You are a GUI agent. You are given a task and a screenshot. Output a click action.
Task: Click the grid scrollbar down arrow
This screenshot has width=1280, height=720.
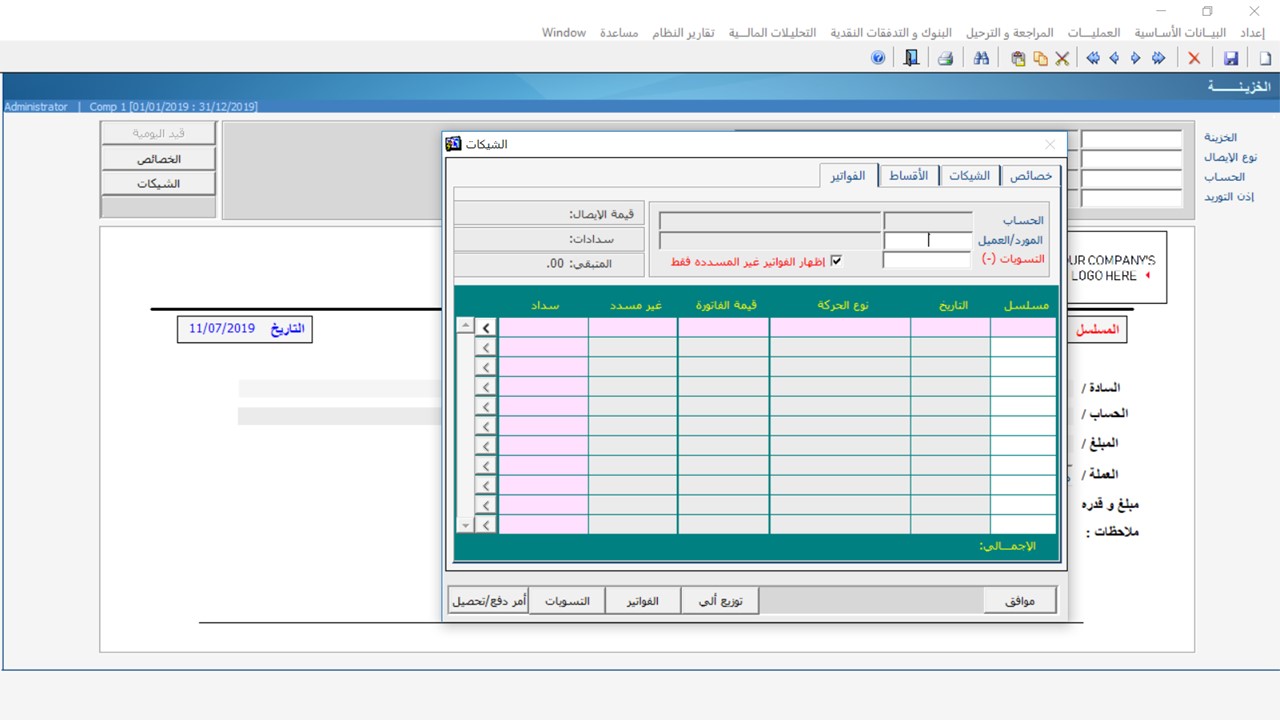click(x=465, y=524)
